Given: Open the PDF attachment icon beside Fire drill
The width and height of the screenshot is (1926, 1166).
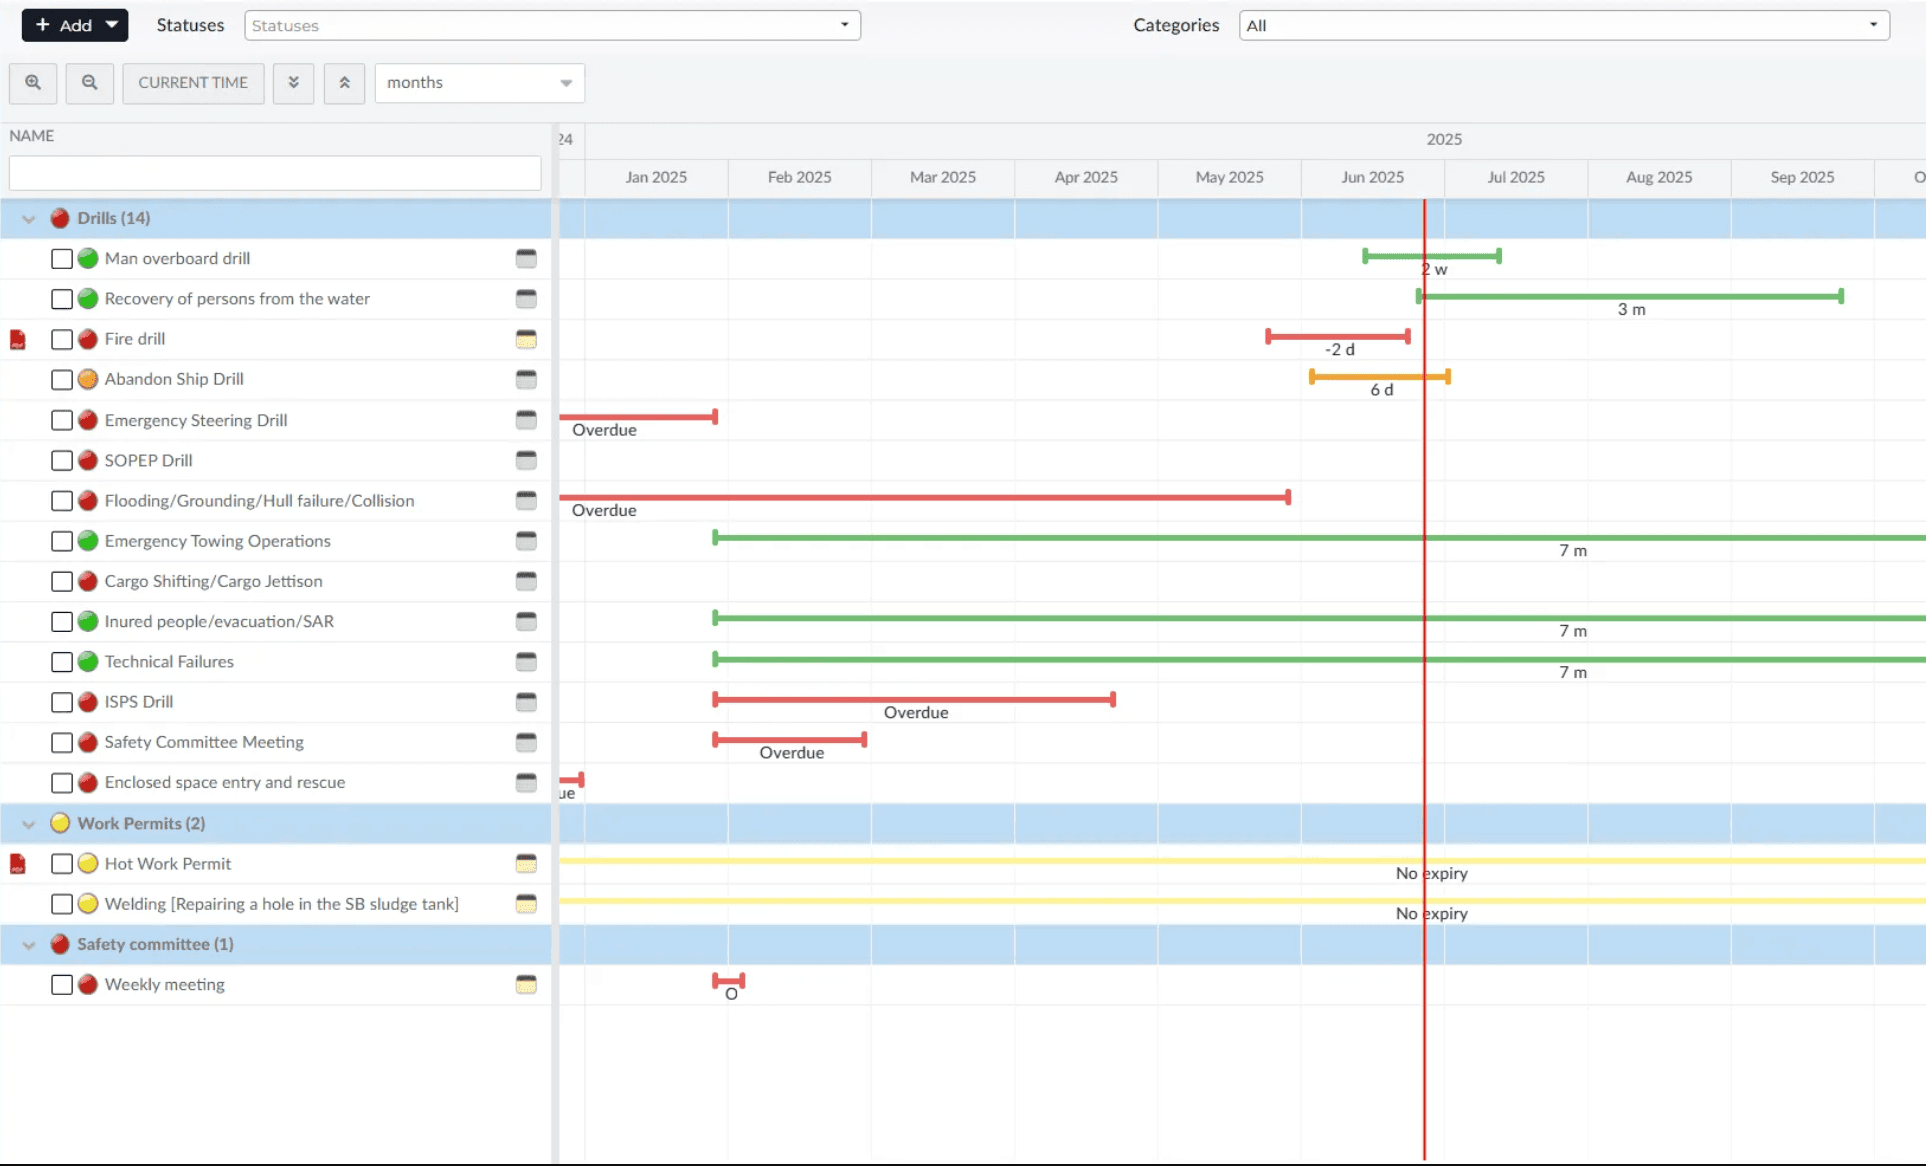Looking at the screenshot, I should (x=18, y=340).
